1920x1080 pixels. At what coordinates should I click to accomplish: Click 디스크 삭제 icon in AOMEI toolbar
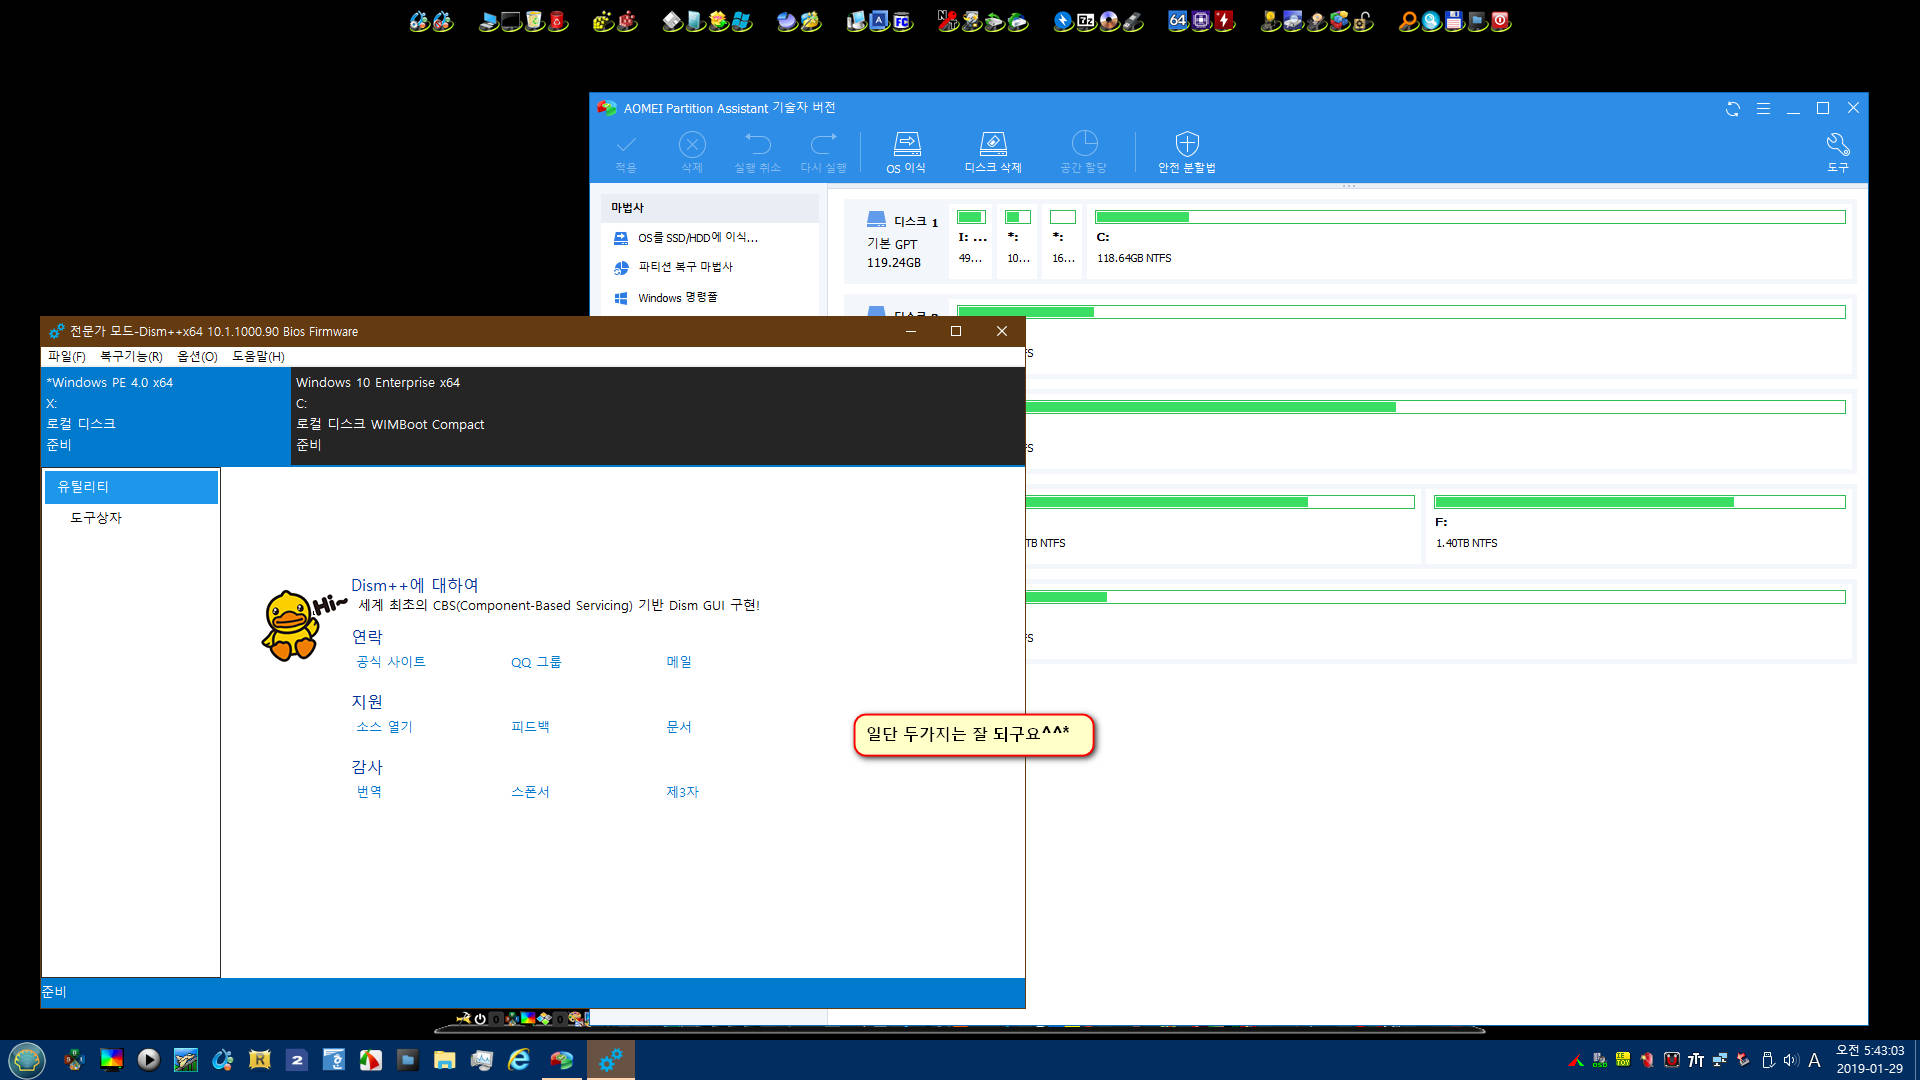[x=992, y=152]
